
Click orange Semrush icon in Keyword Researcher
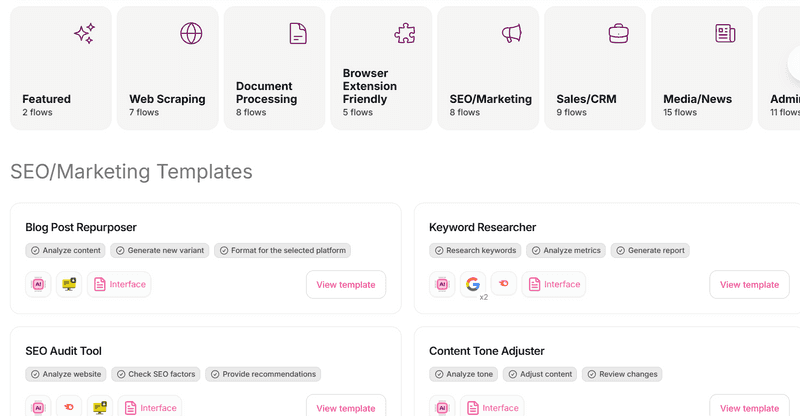tap(504, 284)
